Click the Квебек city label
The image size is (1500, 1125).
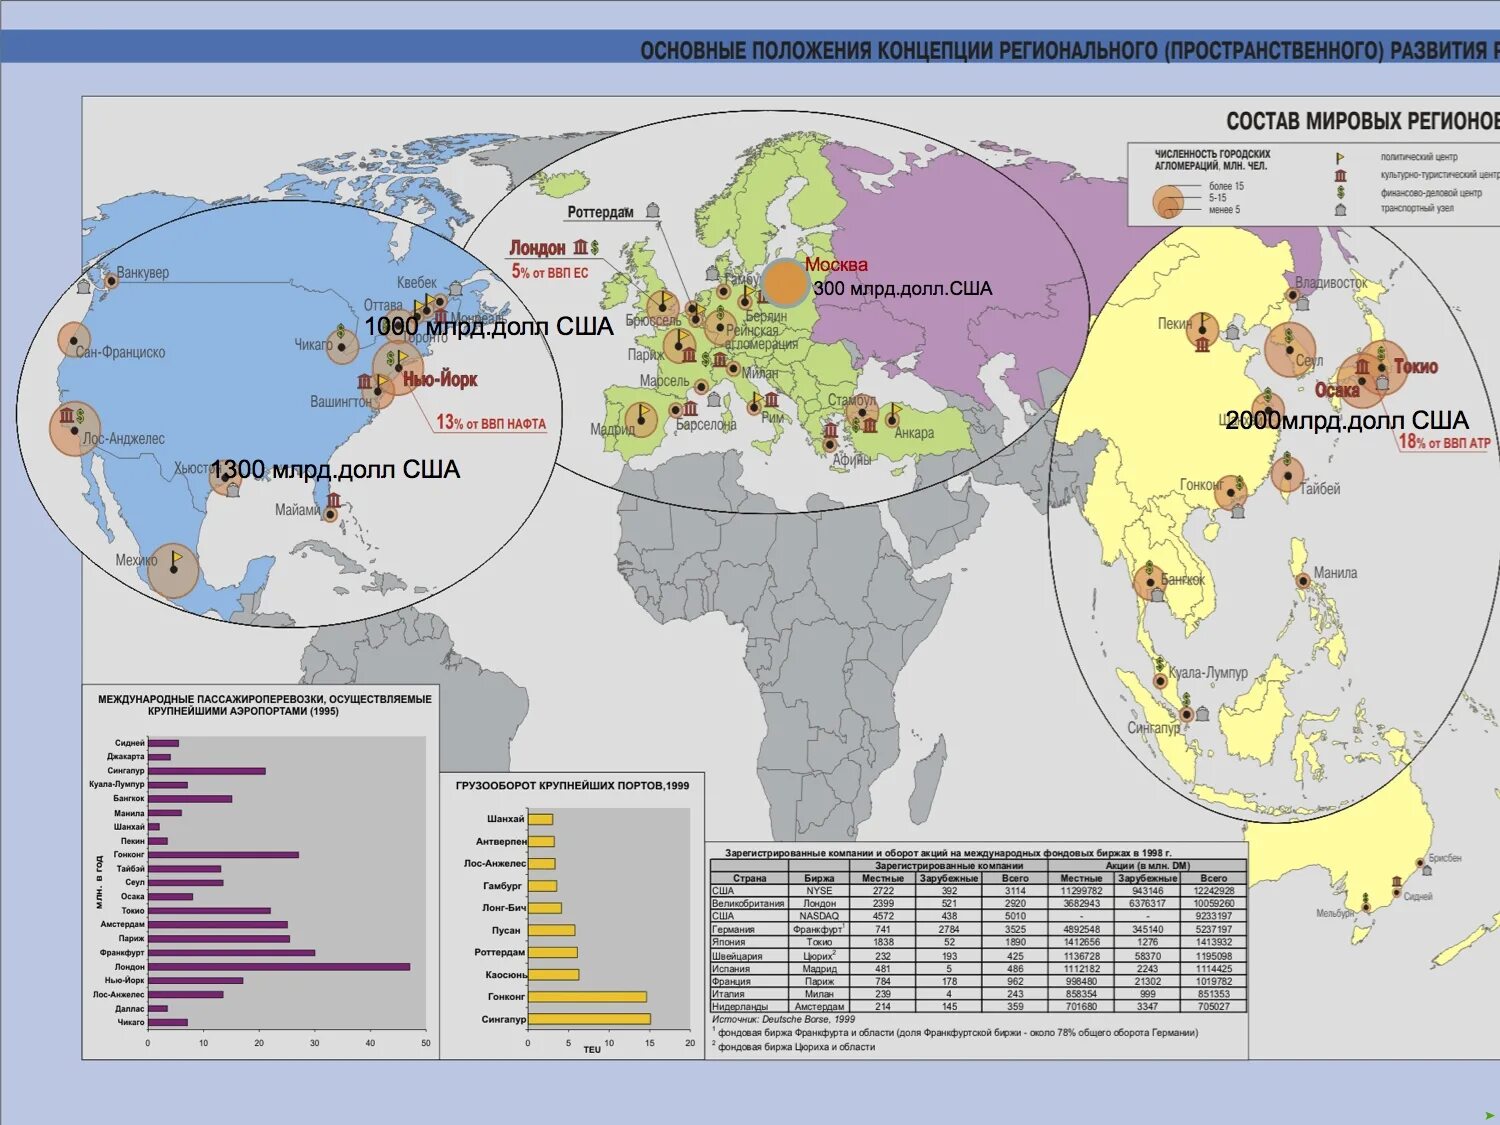(x=417, y=283)
